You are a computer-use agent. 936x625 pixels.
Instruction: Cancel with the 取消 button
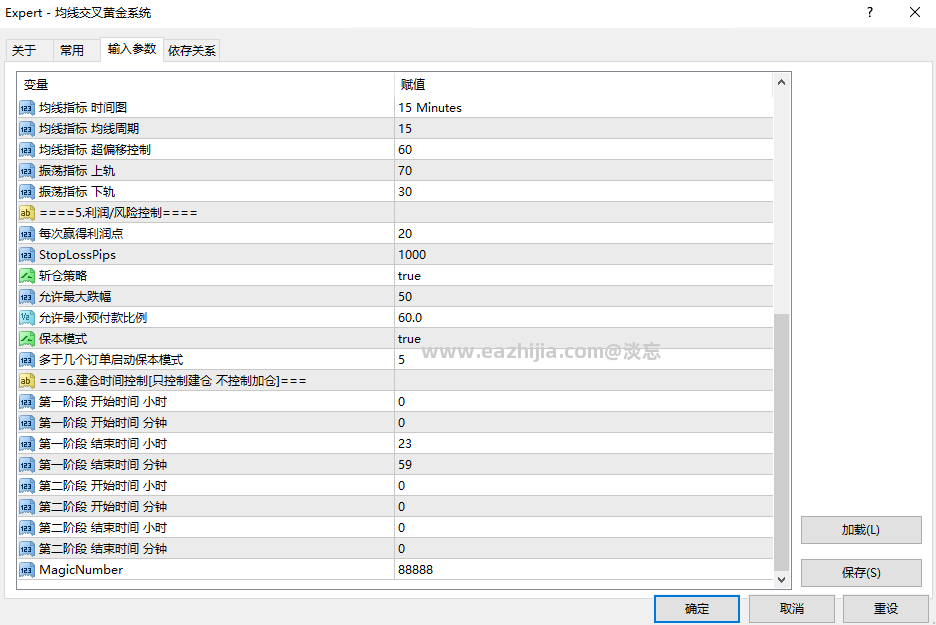[x=792, y=609]
